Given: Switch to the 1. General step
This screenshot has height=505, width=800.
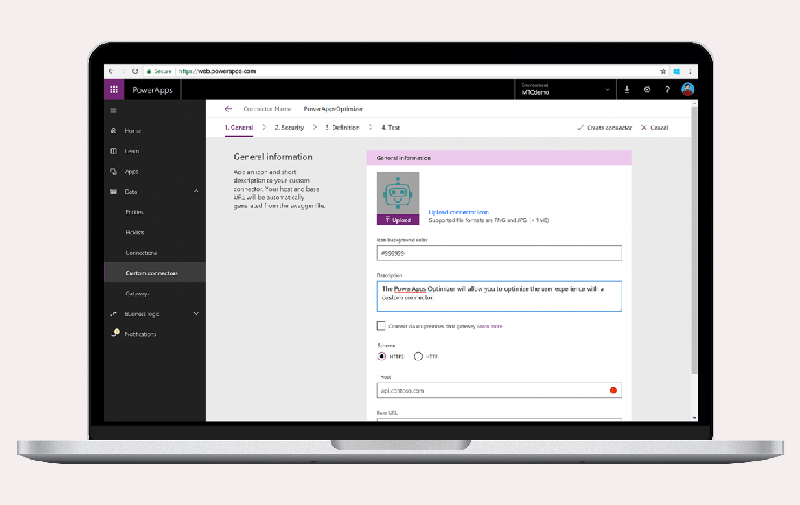Looking at the screenshot, I should pyautogui.click(x=239, y=128).
